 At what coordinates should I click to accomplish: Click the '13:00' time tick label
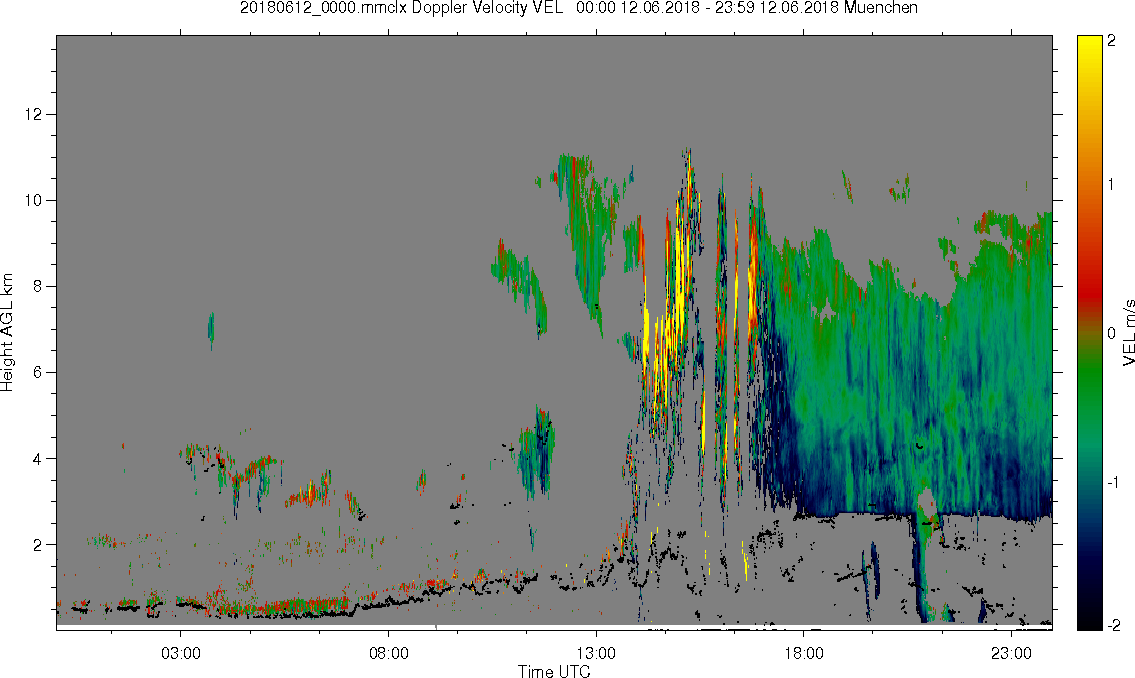596,653
